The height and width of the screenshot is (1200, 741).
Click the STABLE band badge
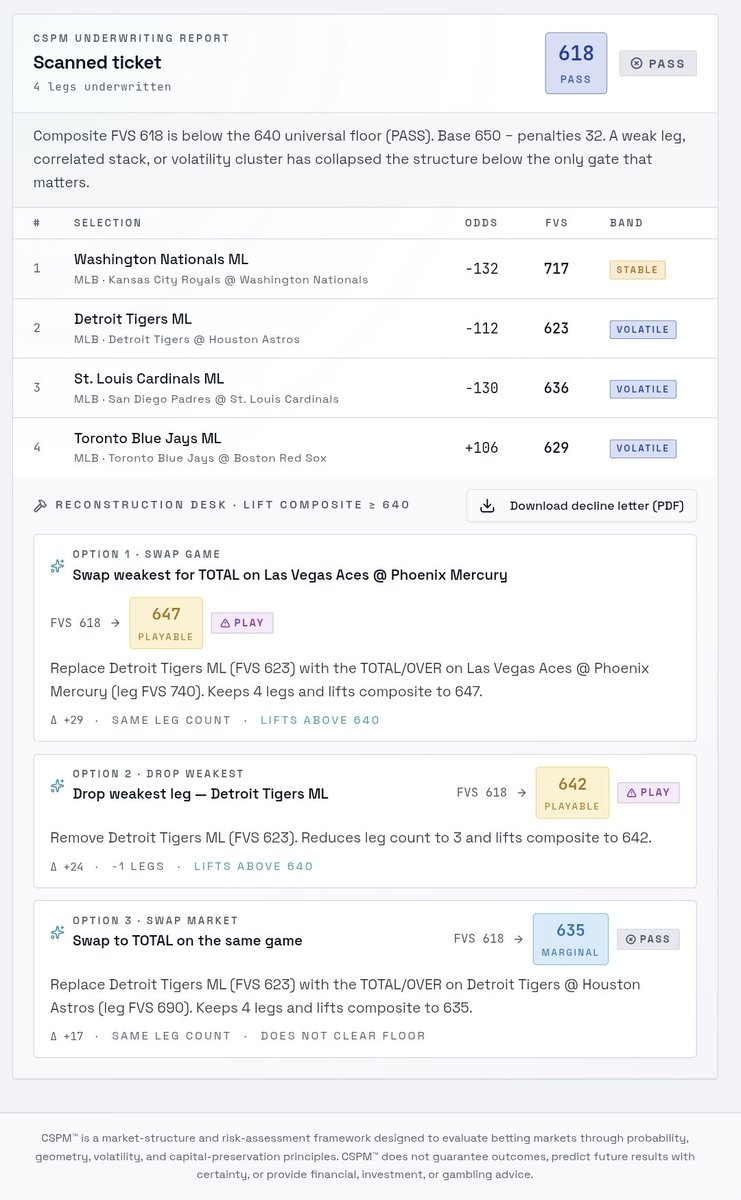(x=637, y=269)
